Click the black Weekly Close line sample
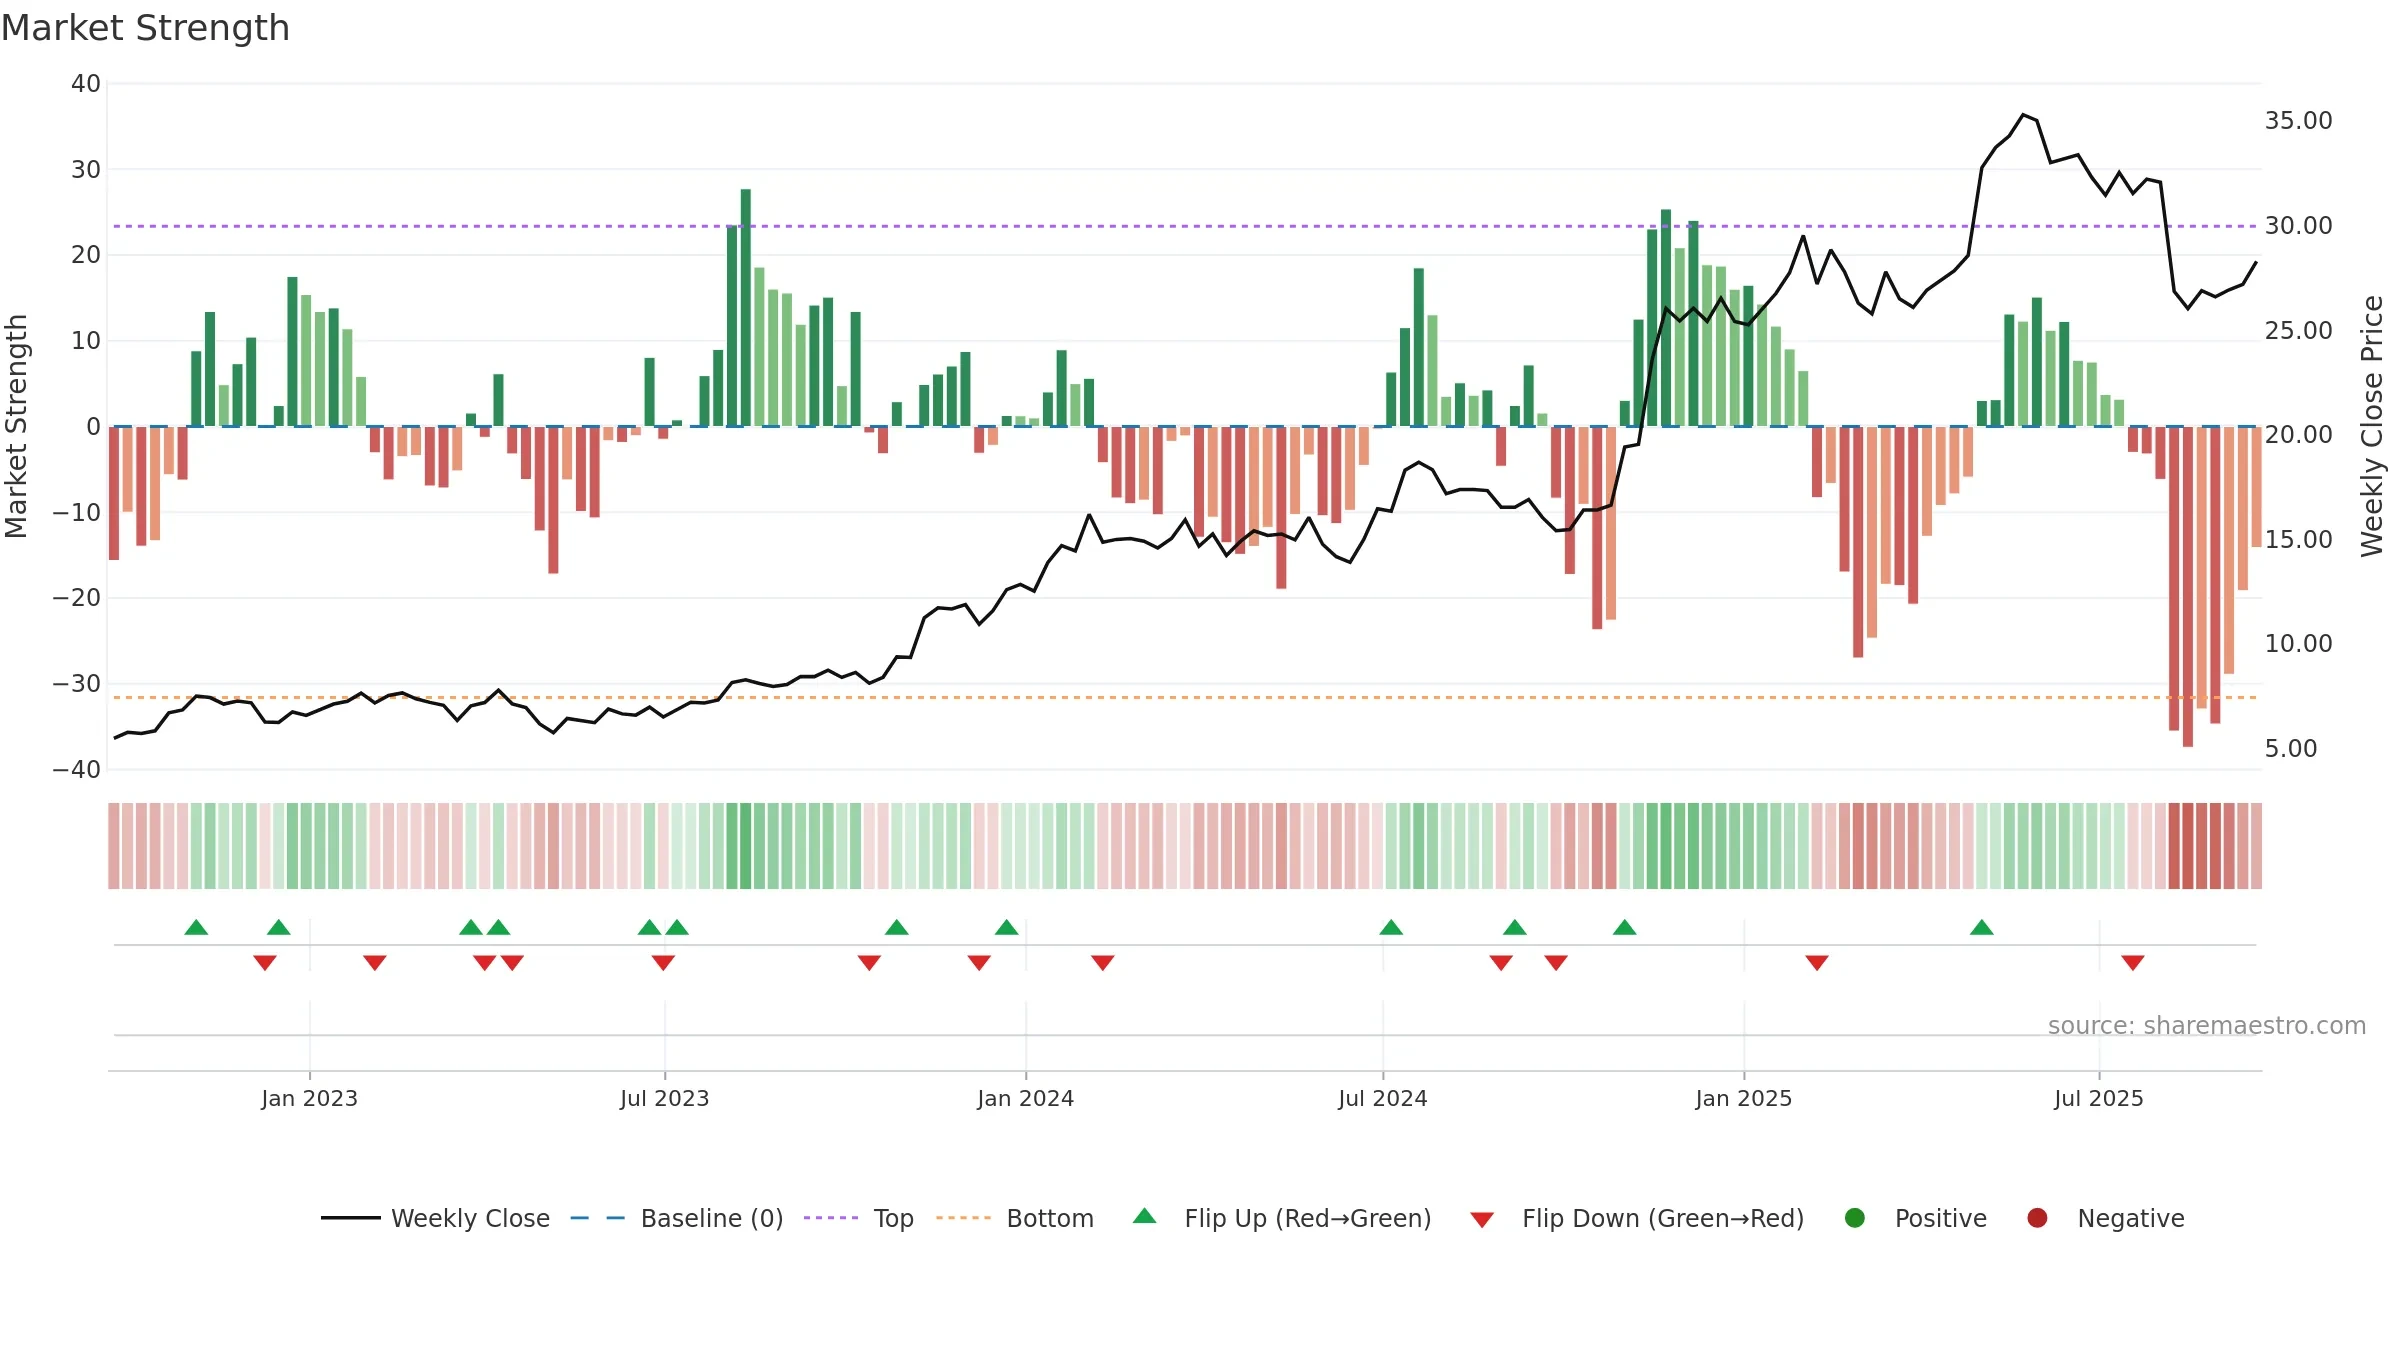The height and width of the screenshot is (1350, 2400). tap(350, 1218)
